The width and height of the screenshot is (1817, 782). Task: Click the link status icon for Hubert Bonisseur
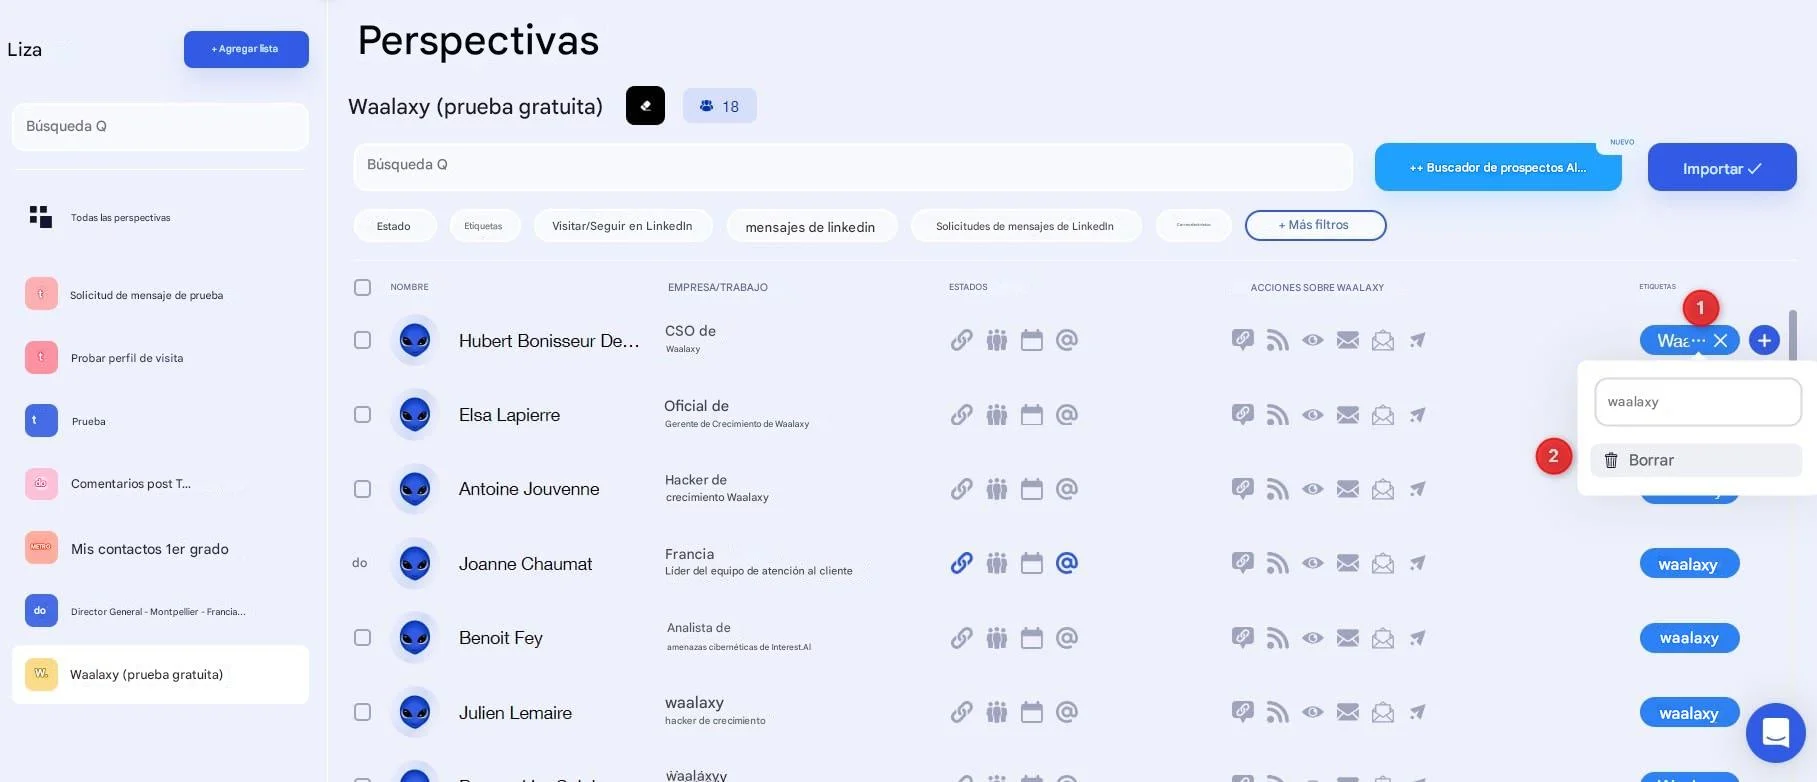click(x=961, y=340)
